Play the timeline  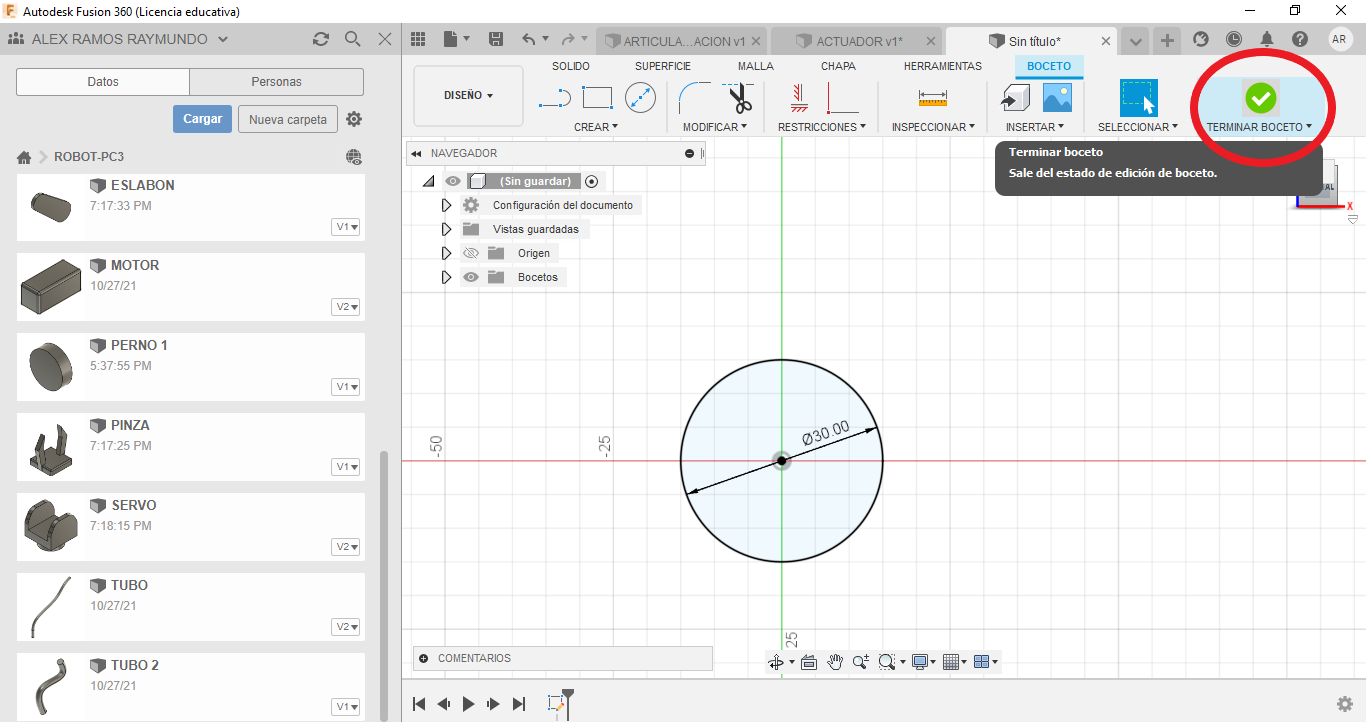coord(468,704)
